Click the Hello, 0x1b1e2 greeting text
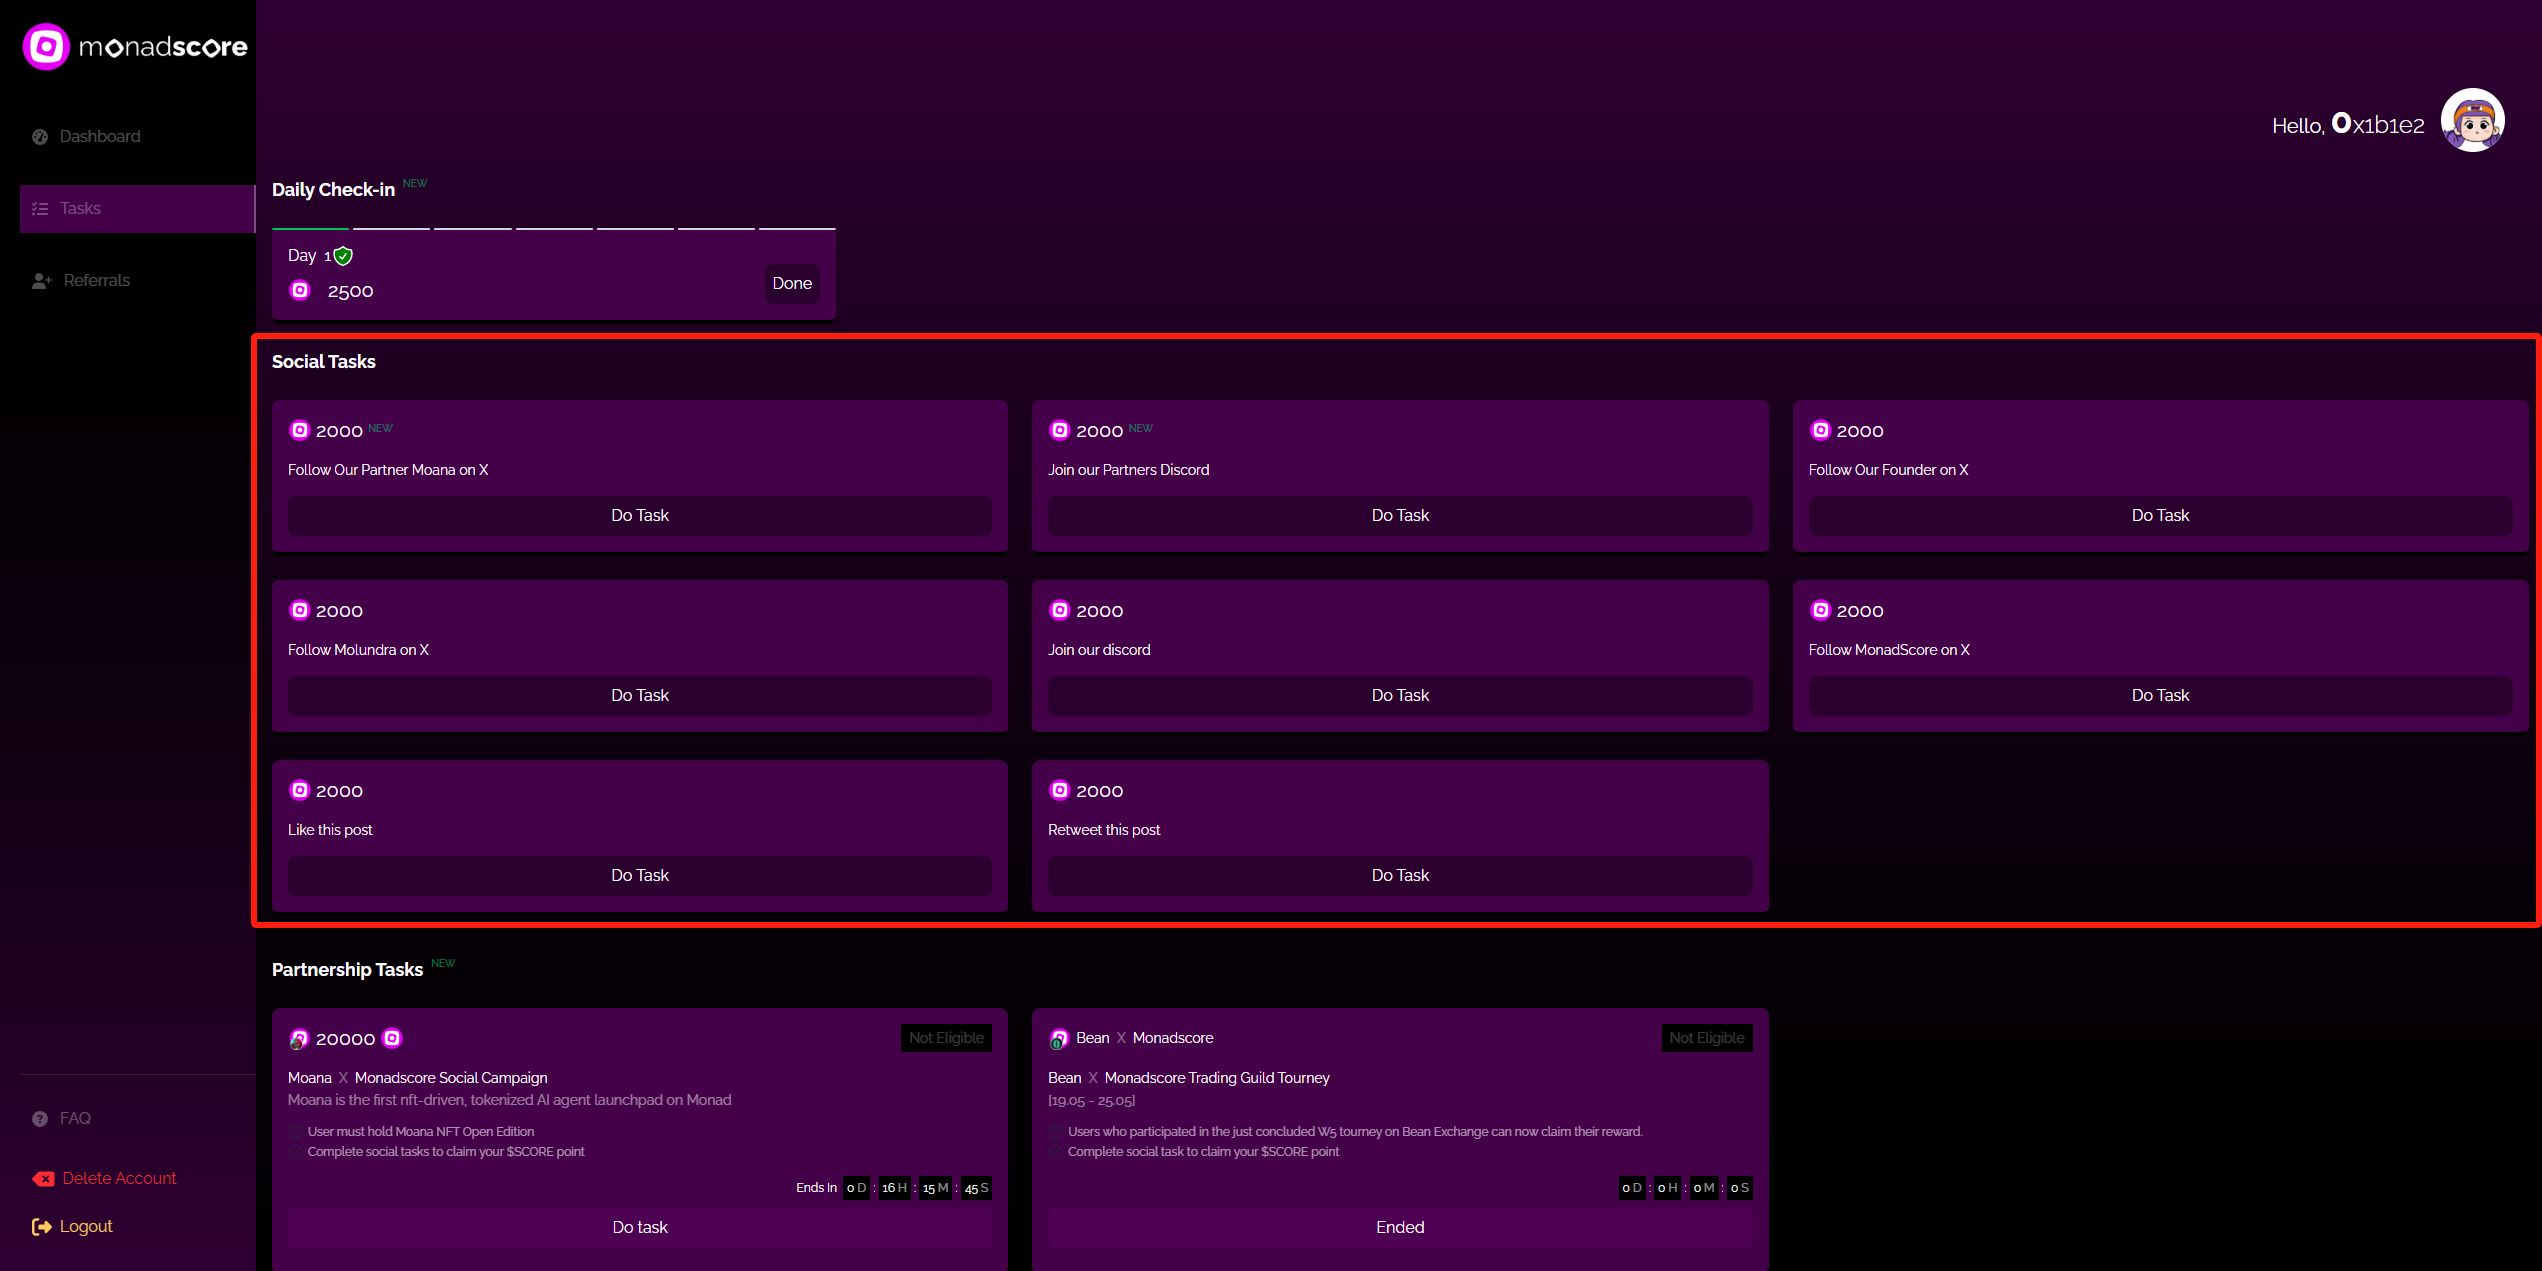Image resolution: width=2542 pixels, height=1271 pixels. click(2348, 124)
